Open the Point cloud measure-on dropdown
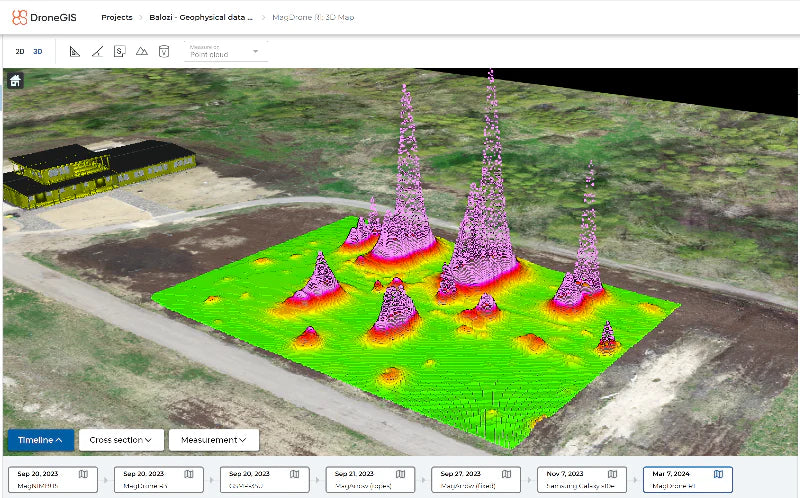 [x=224, y=52]
